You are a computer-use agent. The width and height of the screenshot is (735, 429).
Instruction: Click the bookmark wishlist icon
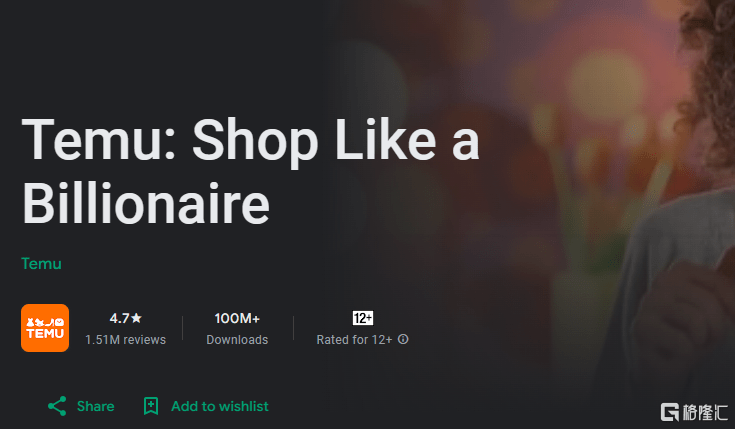pyautogui.click(x=150, y=406)
